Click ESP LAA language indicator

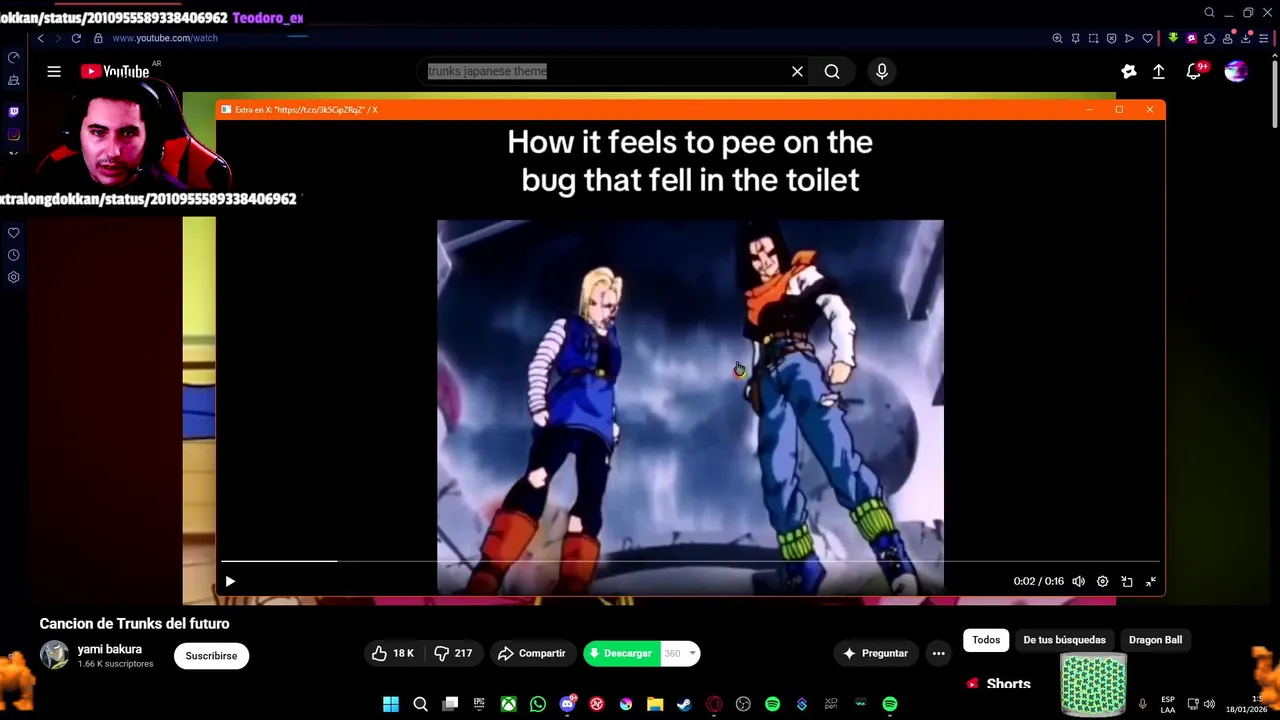click(1168, 704)
